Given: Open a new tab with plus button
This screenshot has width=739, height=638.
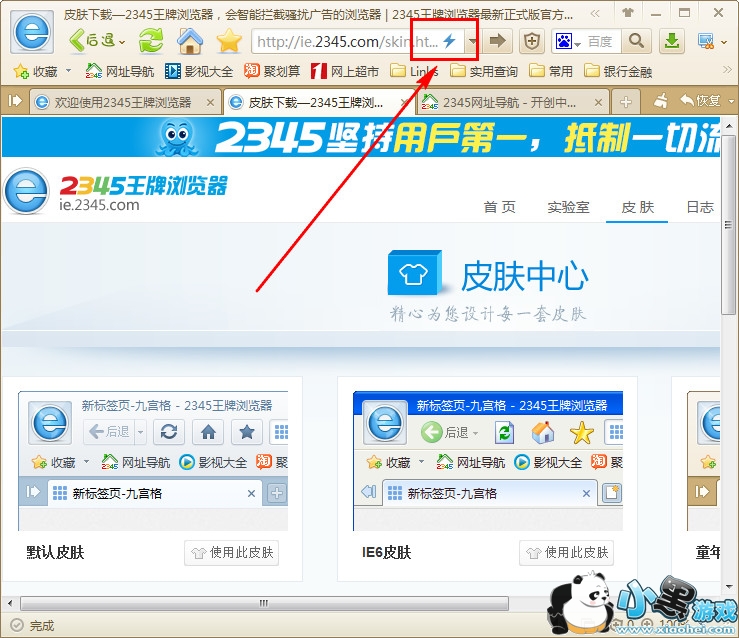Looking at the screenshot, I should tap(625, 102).
